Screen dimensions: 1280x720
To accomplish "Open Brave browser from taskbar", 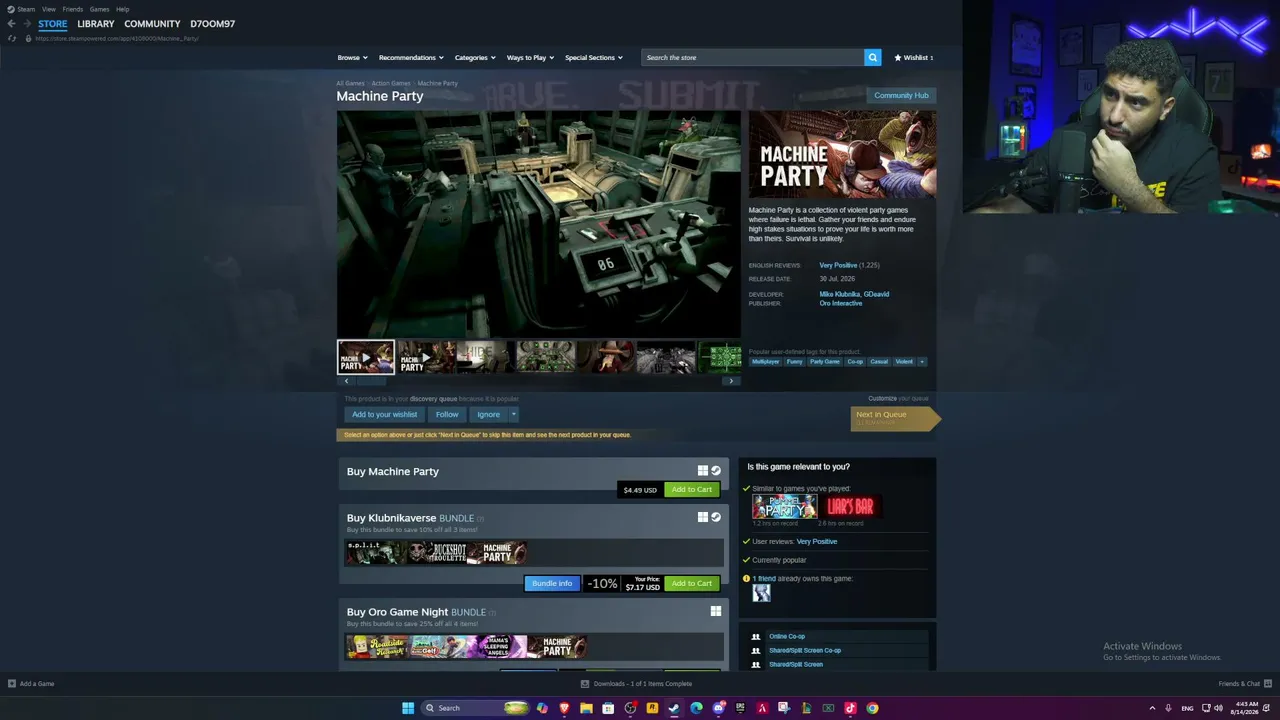I will coord(564,708).
